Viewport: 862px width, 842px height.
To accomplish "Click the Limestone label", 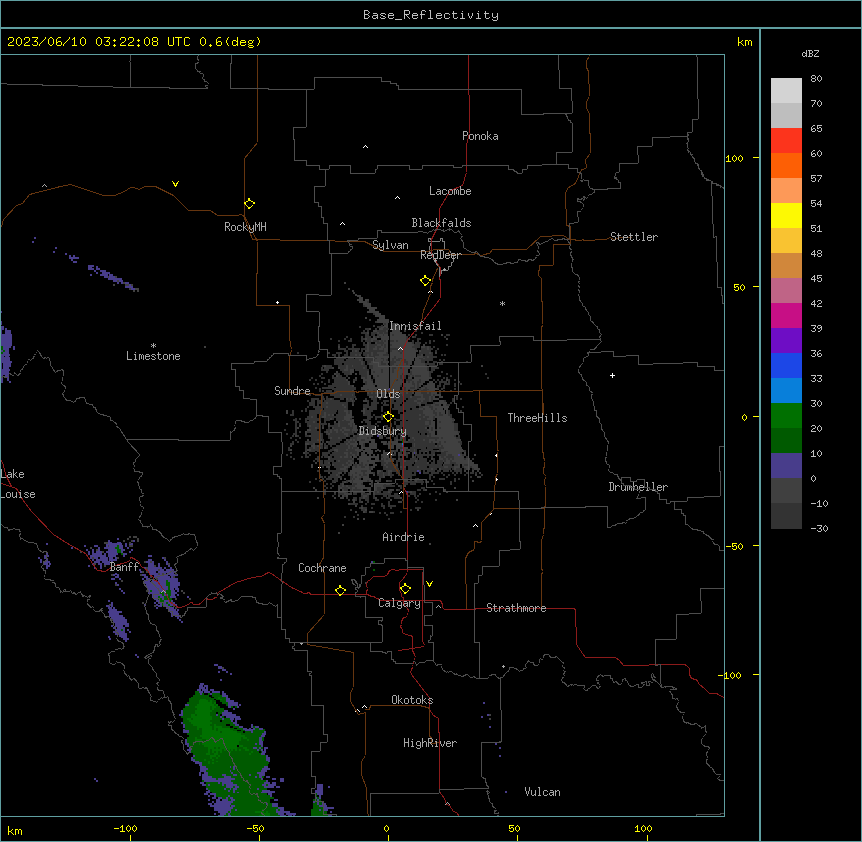I will (x=153, y=356).
